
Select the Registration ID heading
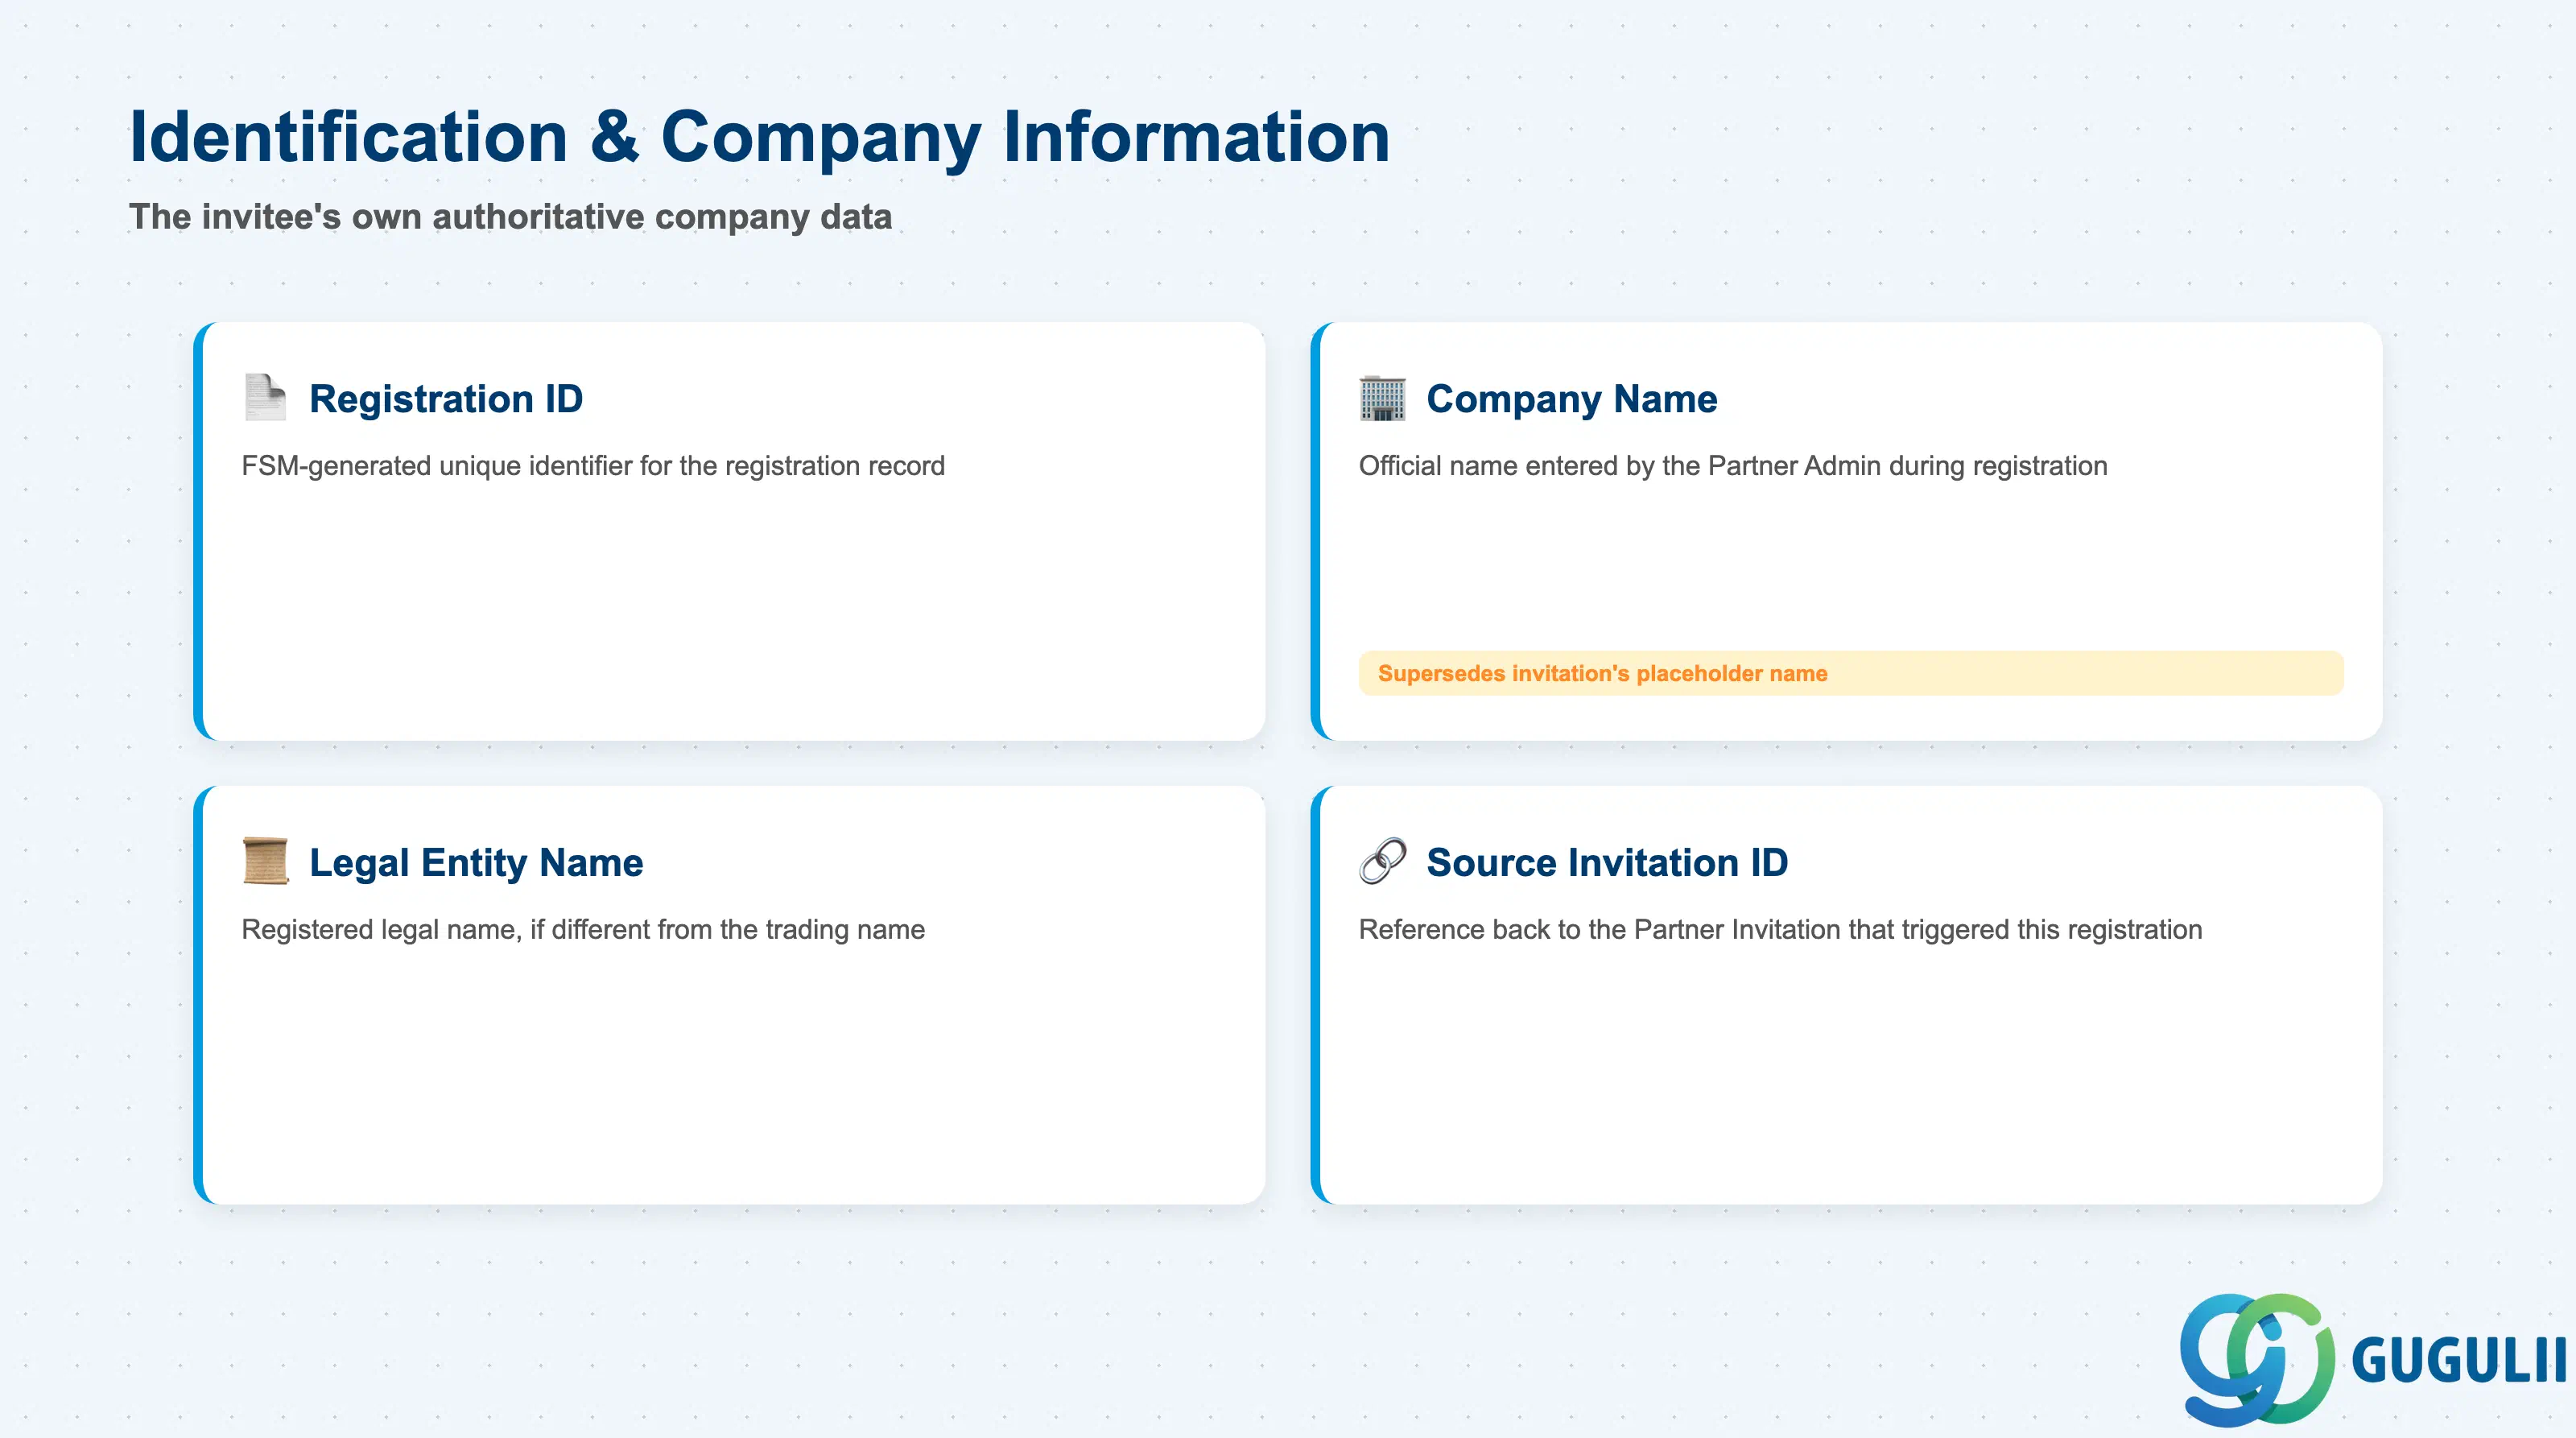[446, 399]
